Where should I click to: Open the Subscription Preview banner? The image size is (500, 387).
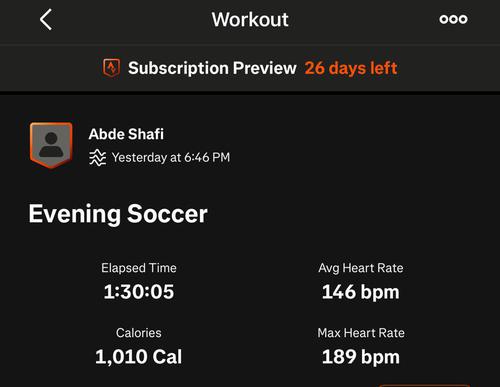250,68
